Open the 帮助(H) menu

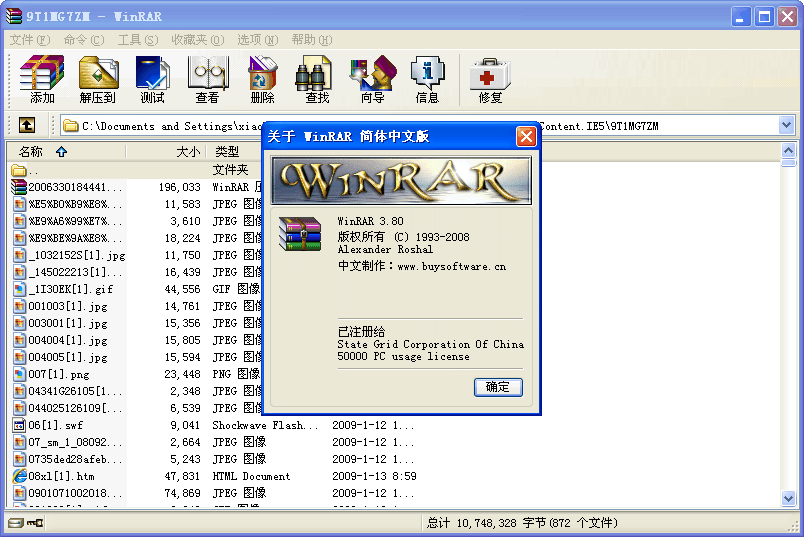click(310, 39)
